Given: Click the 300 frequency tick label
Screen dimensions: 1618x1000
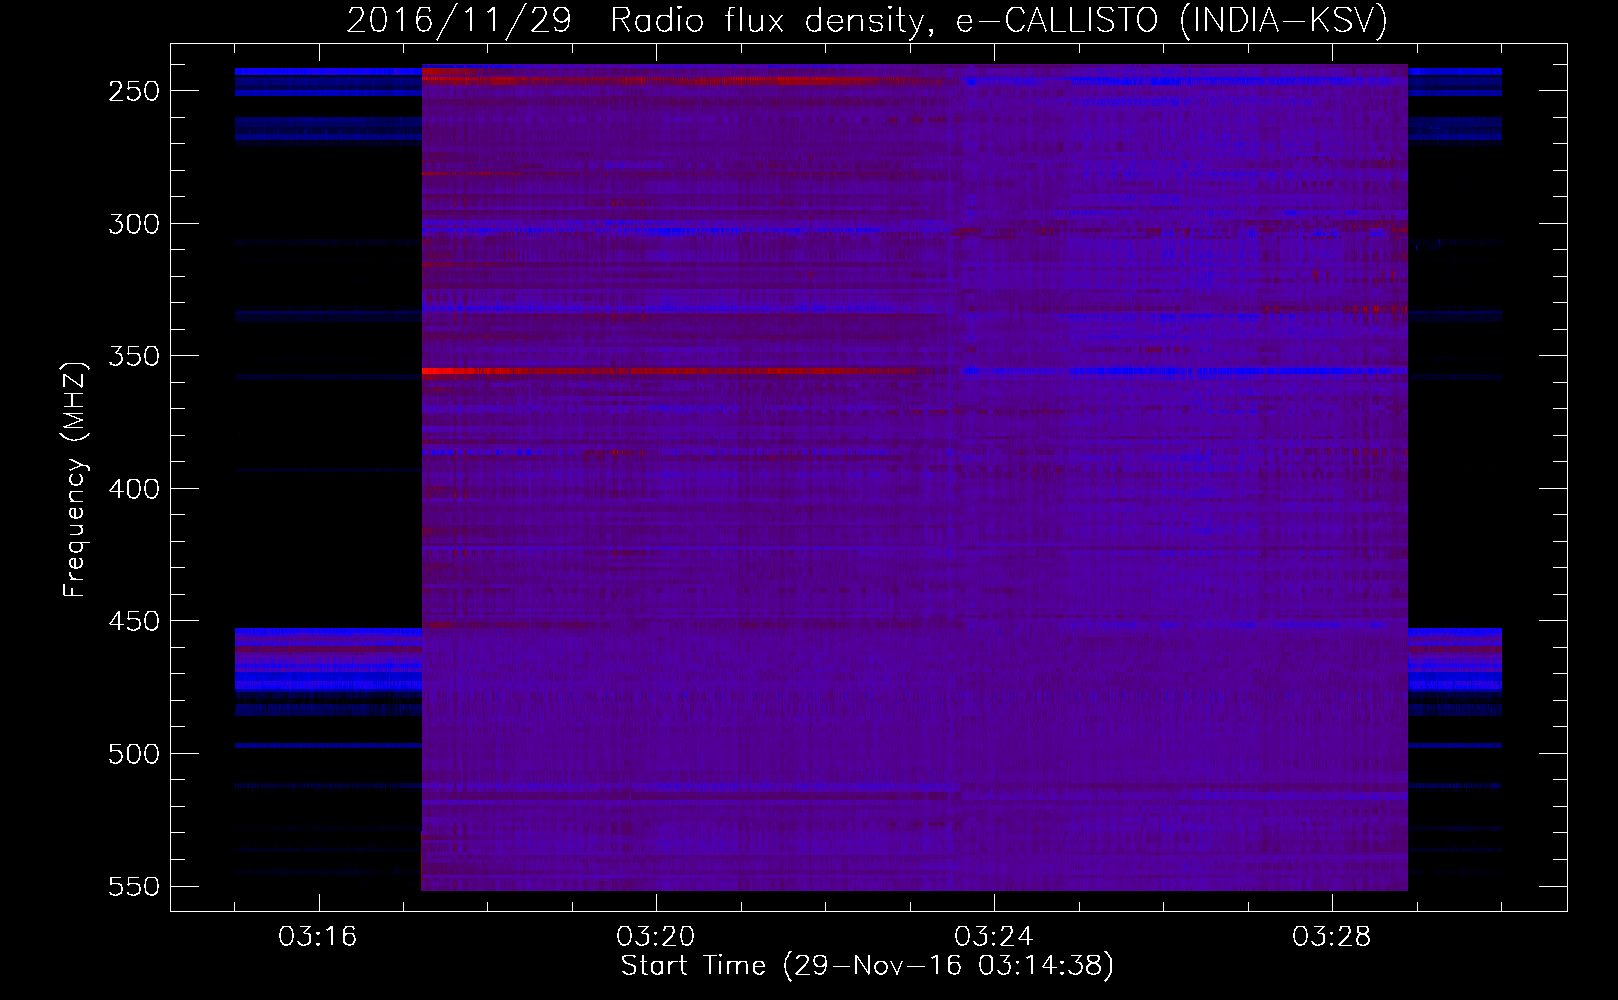Looking at the screenshot, I should point(134,224).
